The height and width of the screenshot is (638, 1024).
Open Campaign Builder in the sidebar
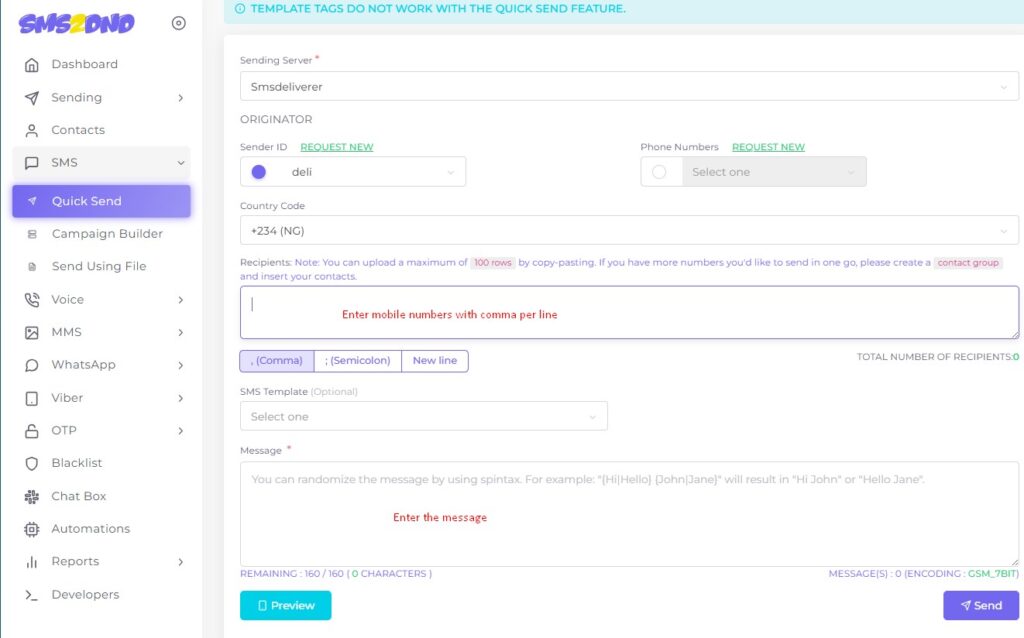pos(106,234)
